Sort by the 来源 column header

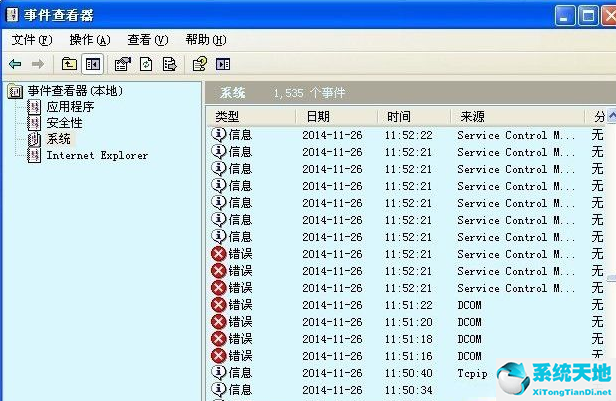click(518, 116)
